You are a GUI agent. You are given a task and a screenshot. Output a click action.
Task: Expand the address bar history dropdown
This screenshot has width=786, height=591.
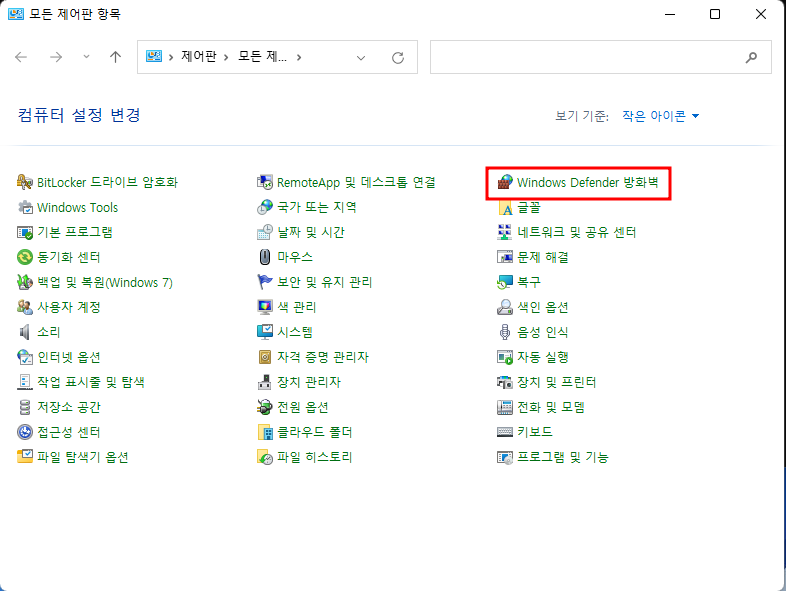[360, 58]
